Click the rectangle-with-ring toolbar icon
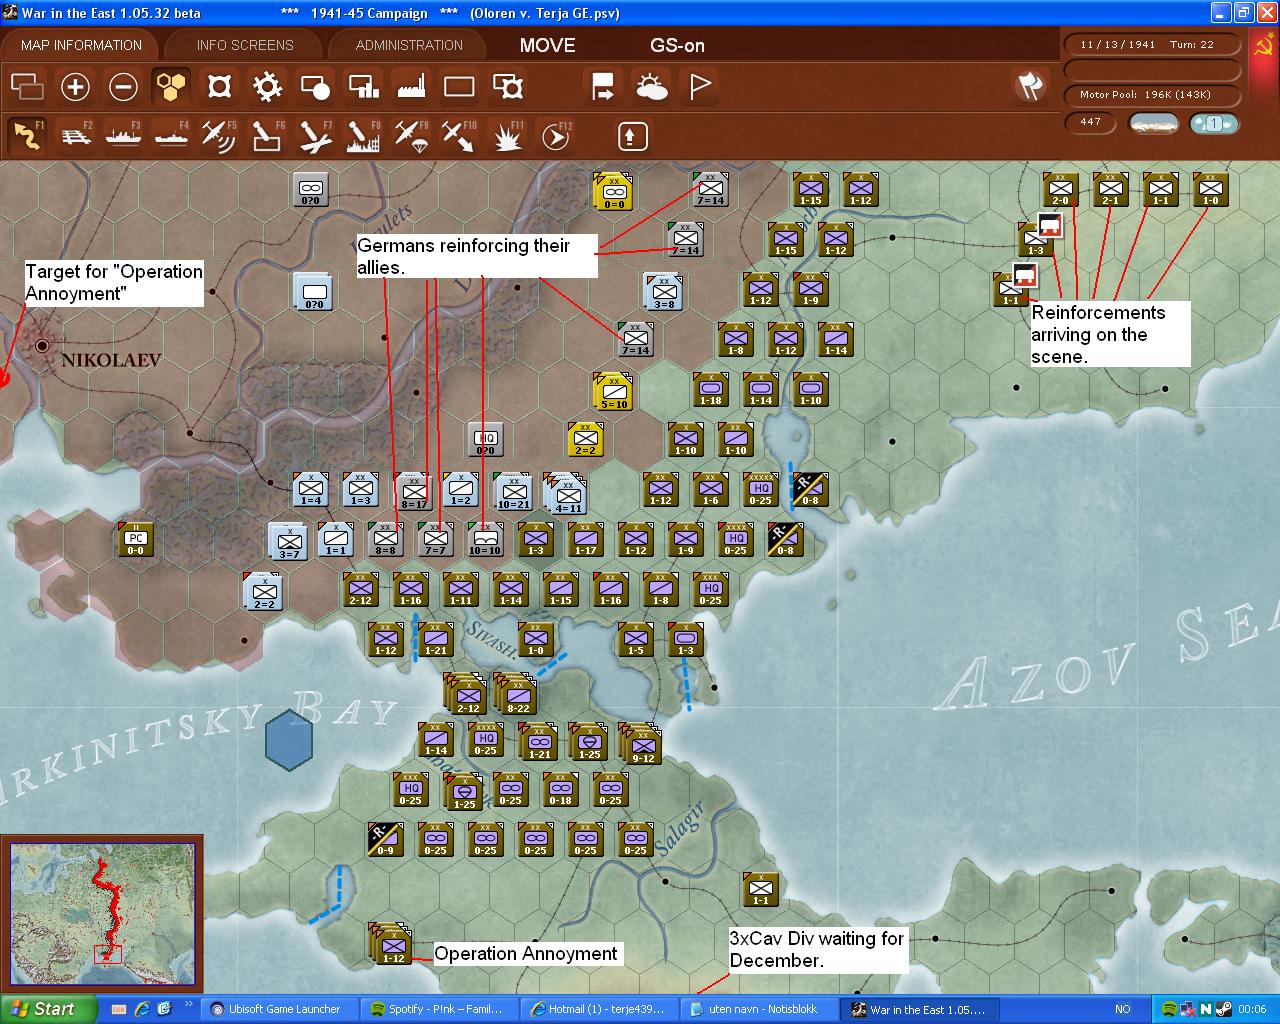Viewport: 1280px width, 1024px height. point(507,87)
